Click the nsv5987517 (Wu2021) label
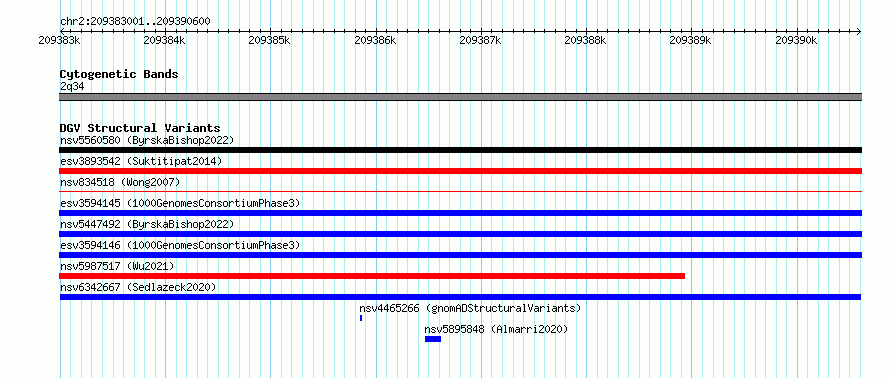The width and height of the screenshot is (890, 378). pyautogui.click(x=117, y=266)
